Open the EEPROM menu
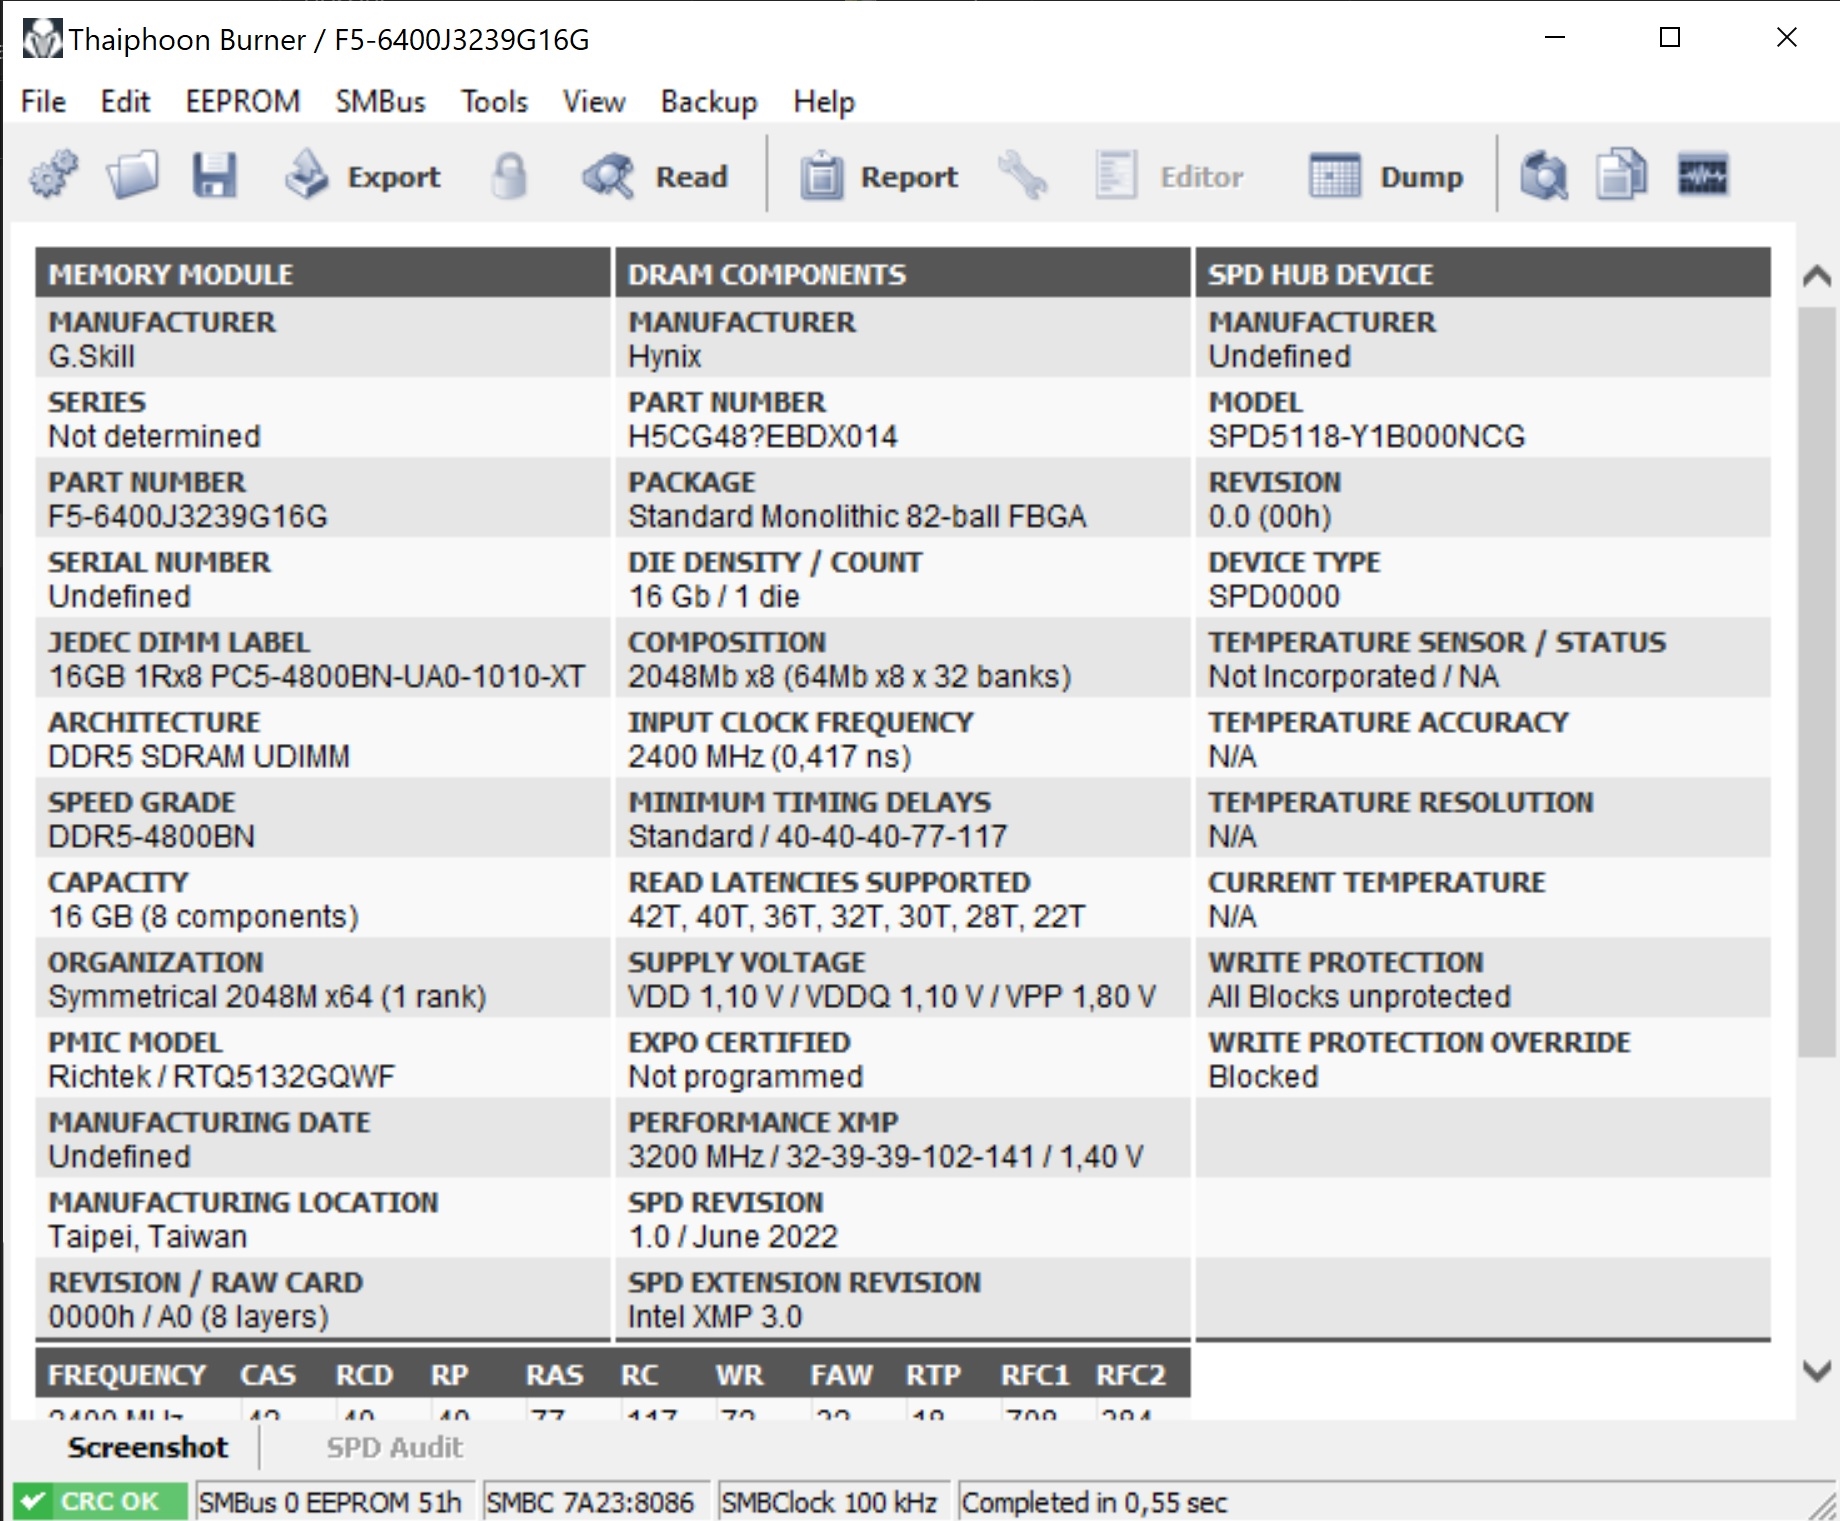This screenshot has width=1840, height=1521. tap(242, 102)
